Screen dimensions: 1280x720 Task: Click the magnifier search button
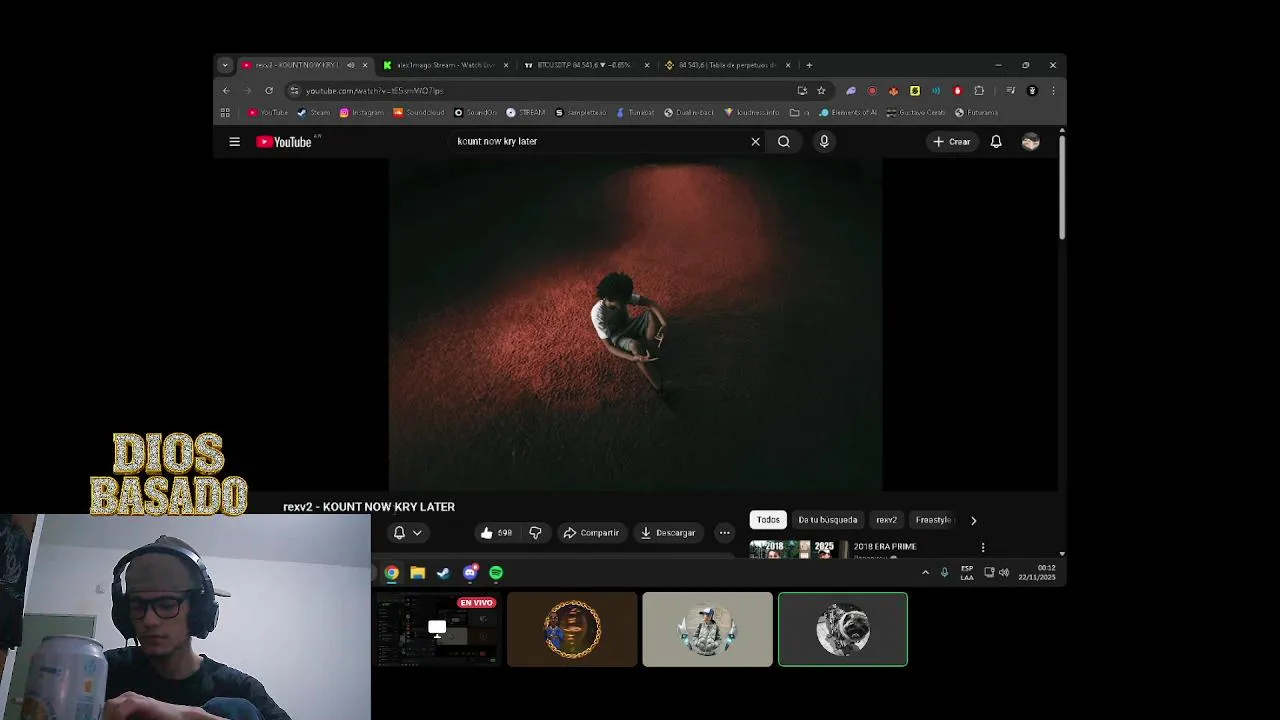pos(784,142)
